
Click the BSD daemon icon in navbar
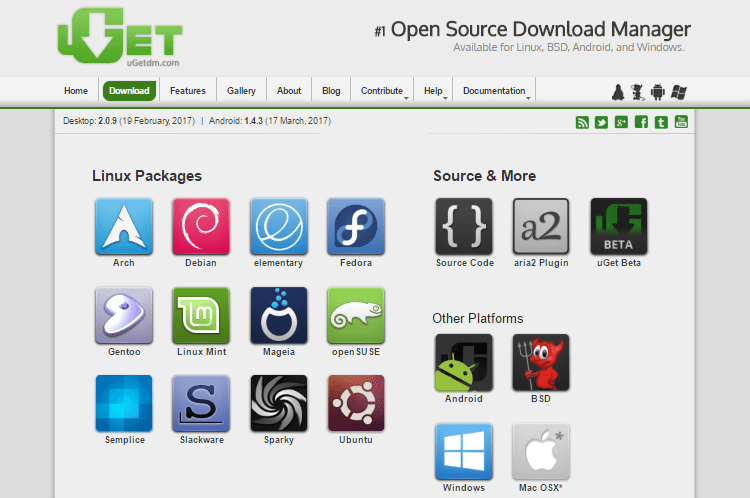[637, 92]
